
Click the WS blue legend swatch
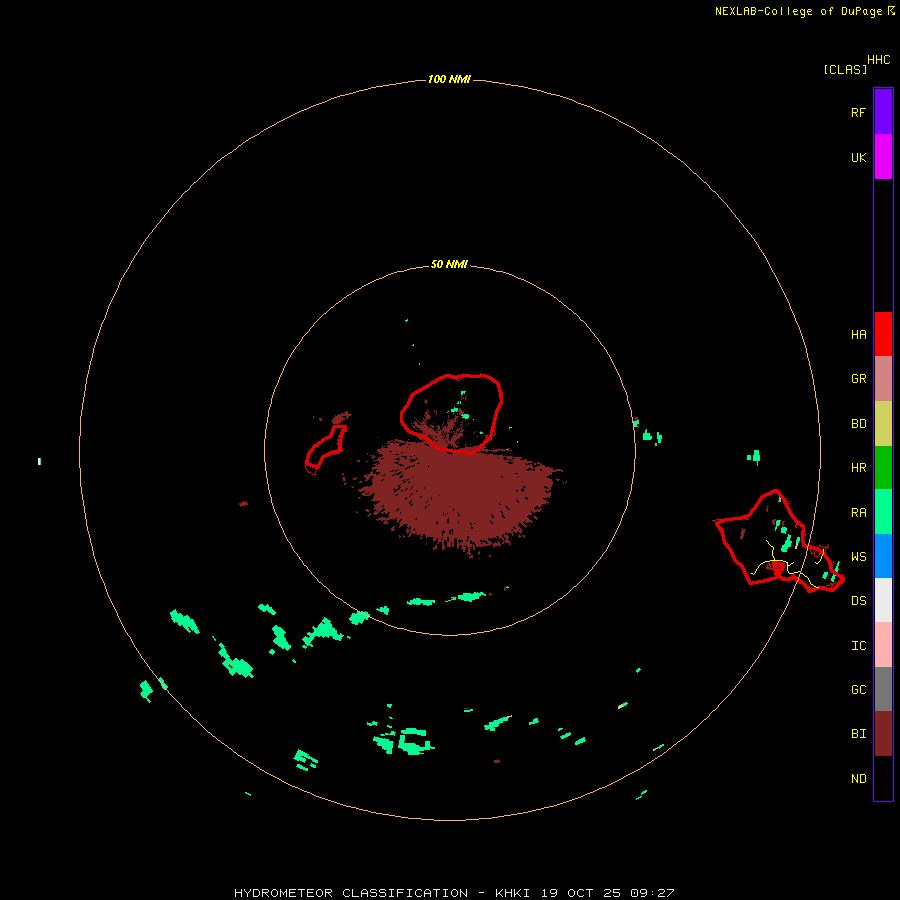coord(883,556)
